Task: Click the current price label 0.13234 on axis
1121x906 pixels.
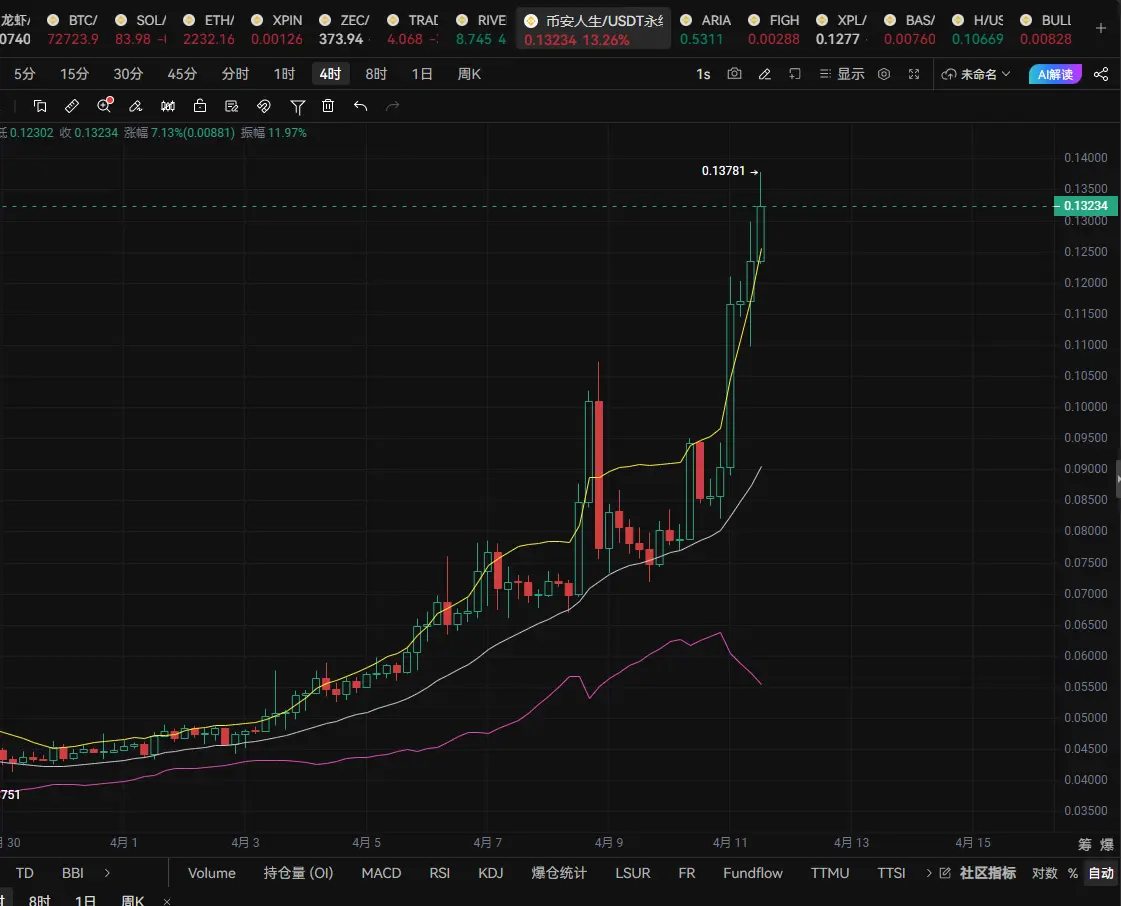Action: click(x=1085, y=206)
